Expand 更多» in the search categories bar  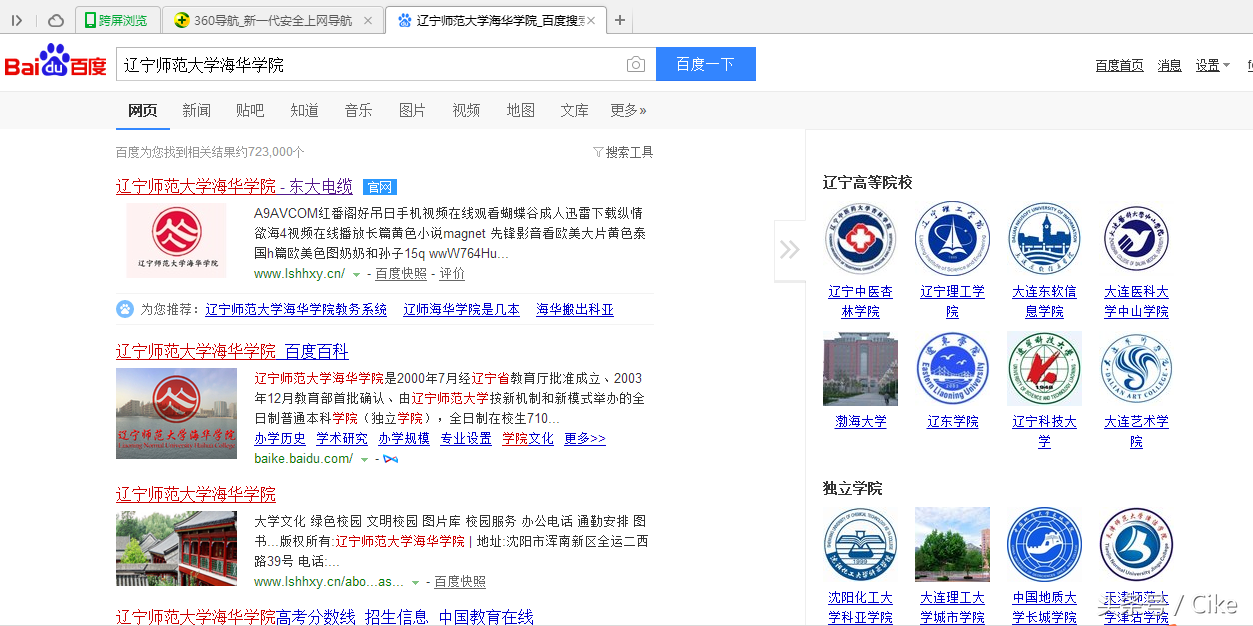pos(628,110)
